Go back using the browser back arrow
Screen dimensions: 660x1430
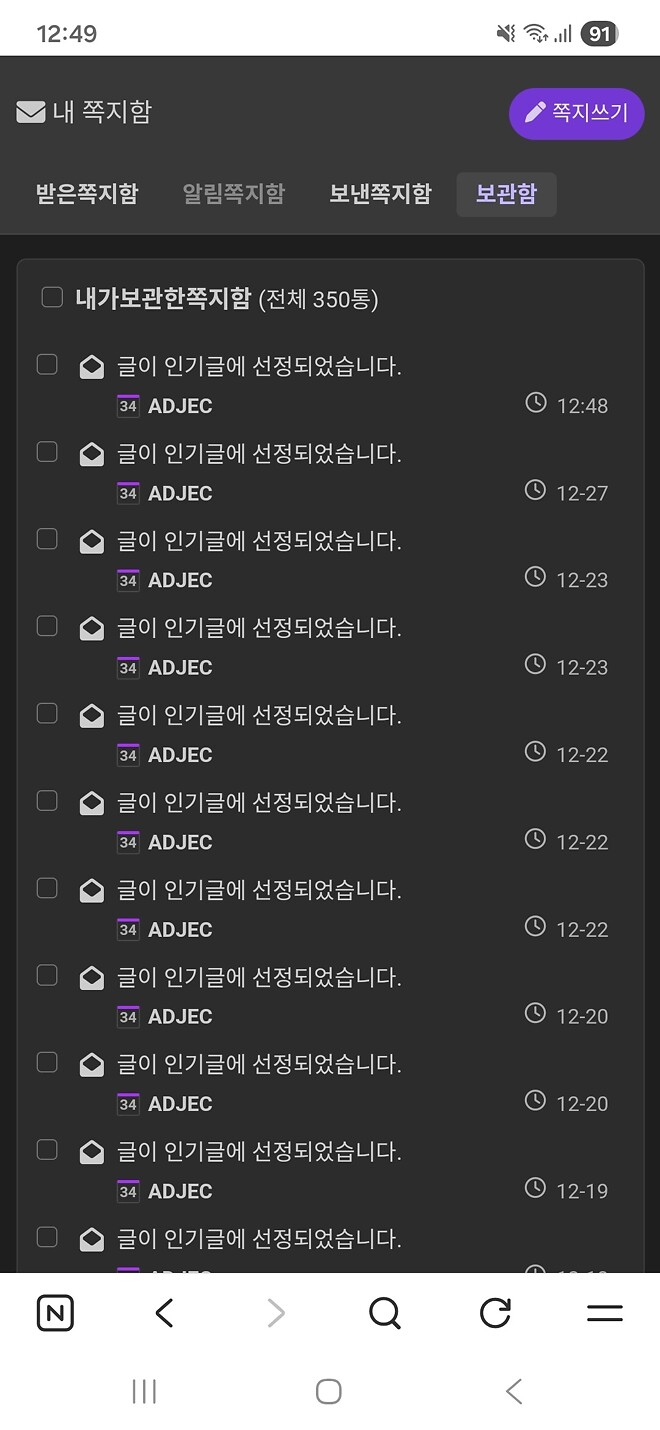pos(165,1313)
